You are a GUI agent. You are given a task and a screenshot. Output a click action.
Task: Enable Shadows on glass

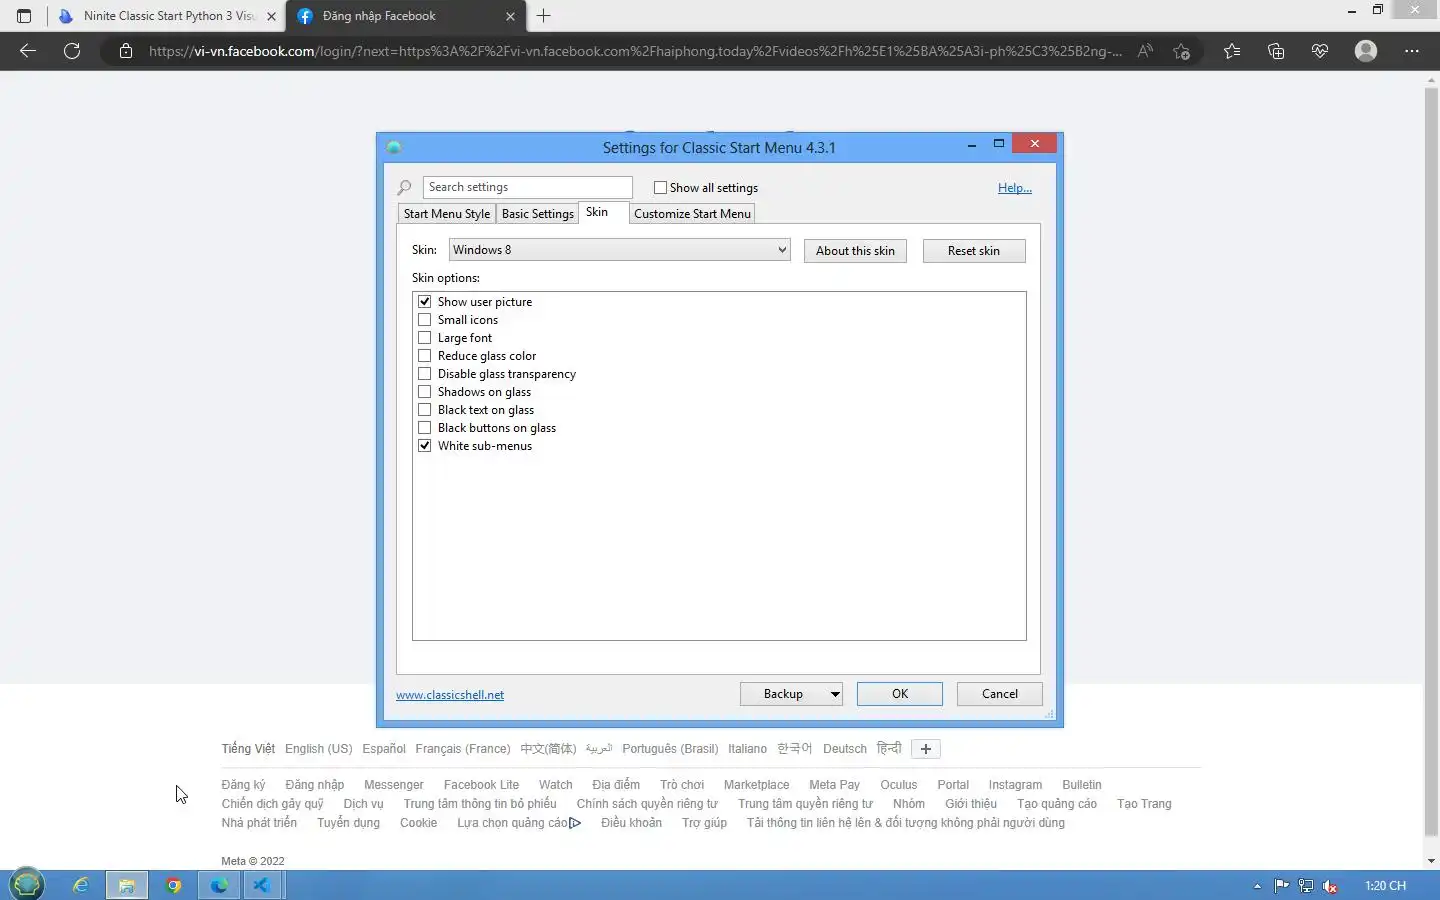tap(425, 392)
